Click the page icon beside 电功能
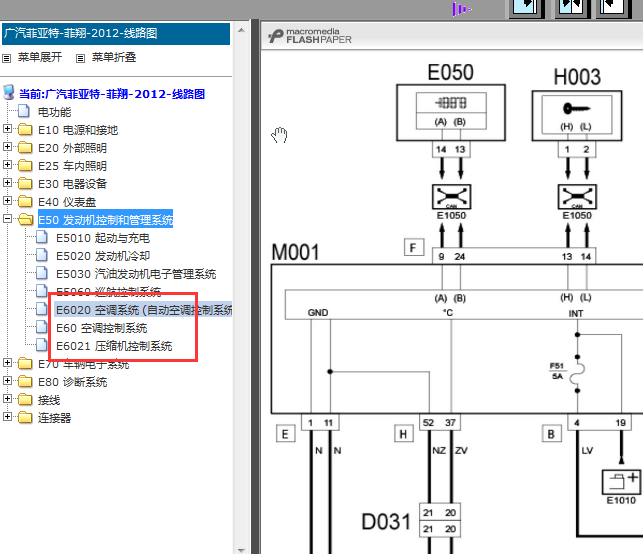The height and width of the screenshot is (554, 643). 24,111
